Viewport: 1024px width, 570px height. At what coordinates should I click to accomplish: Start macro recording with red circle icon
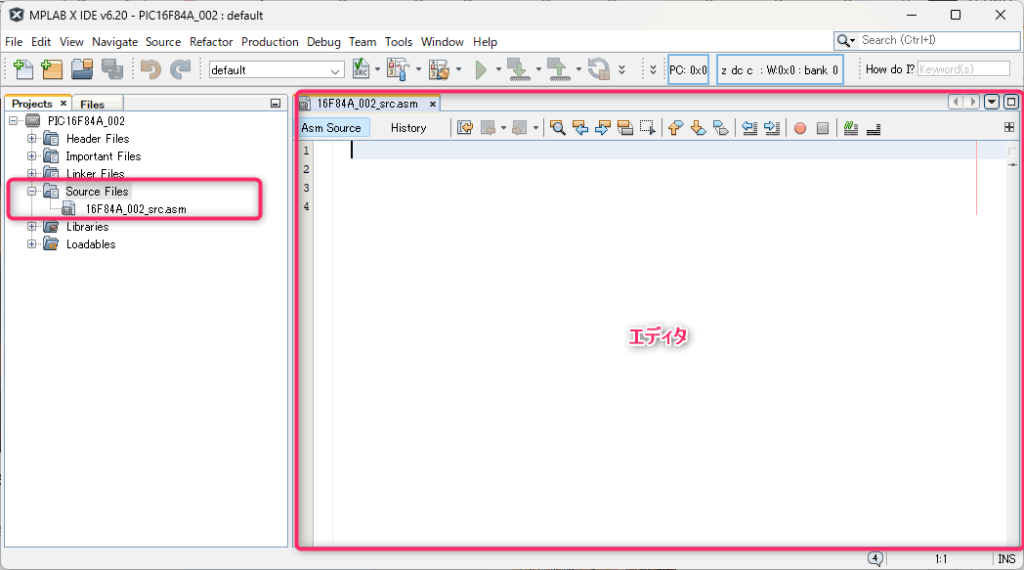pos(800,129)
